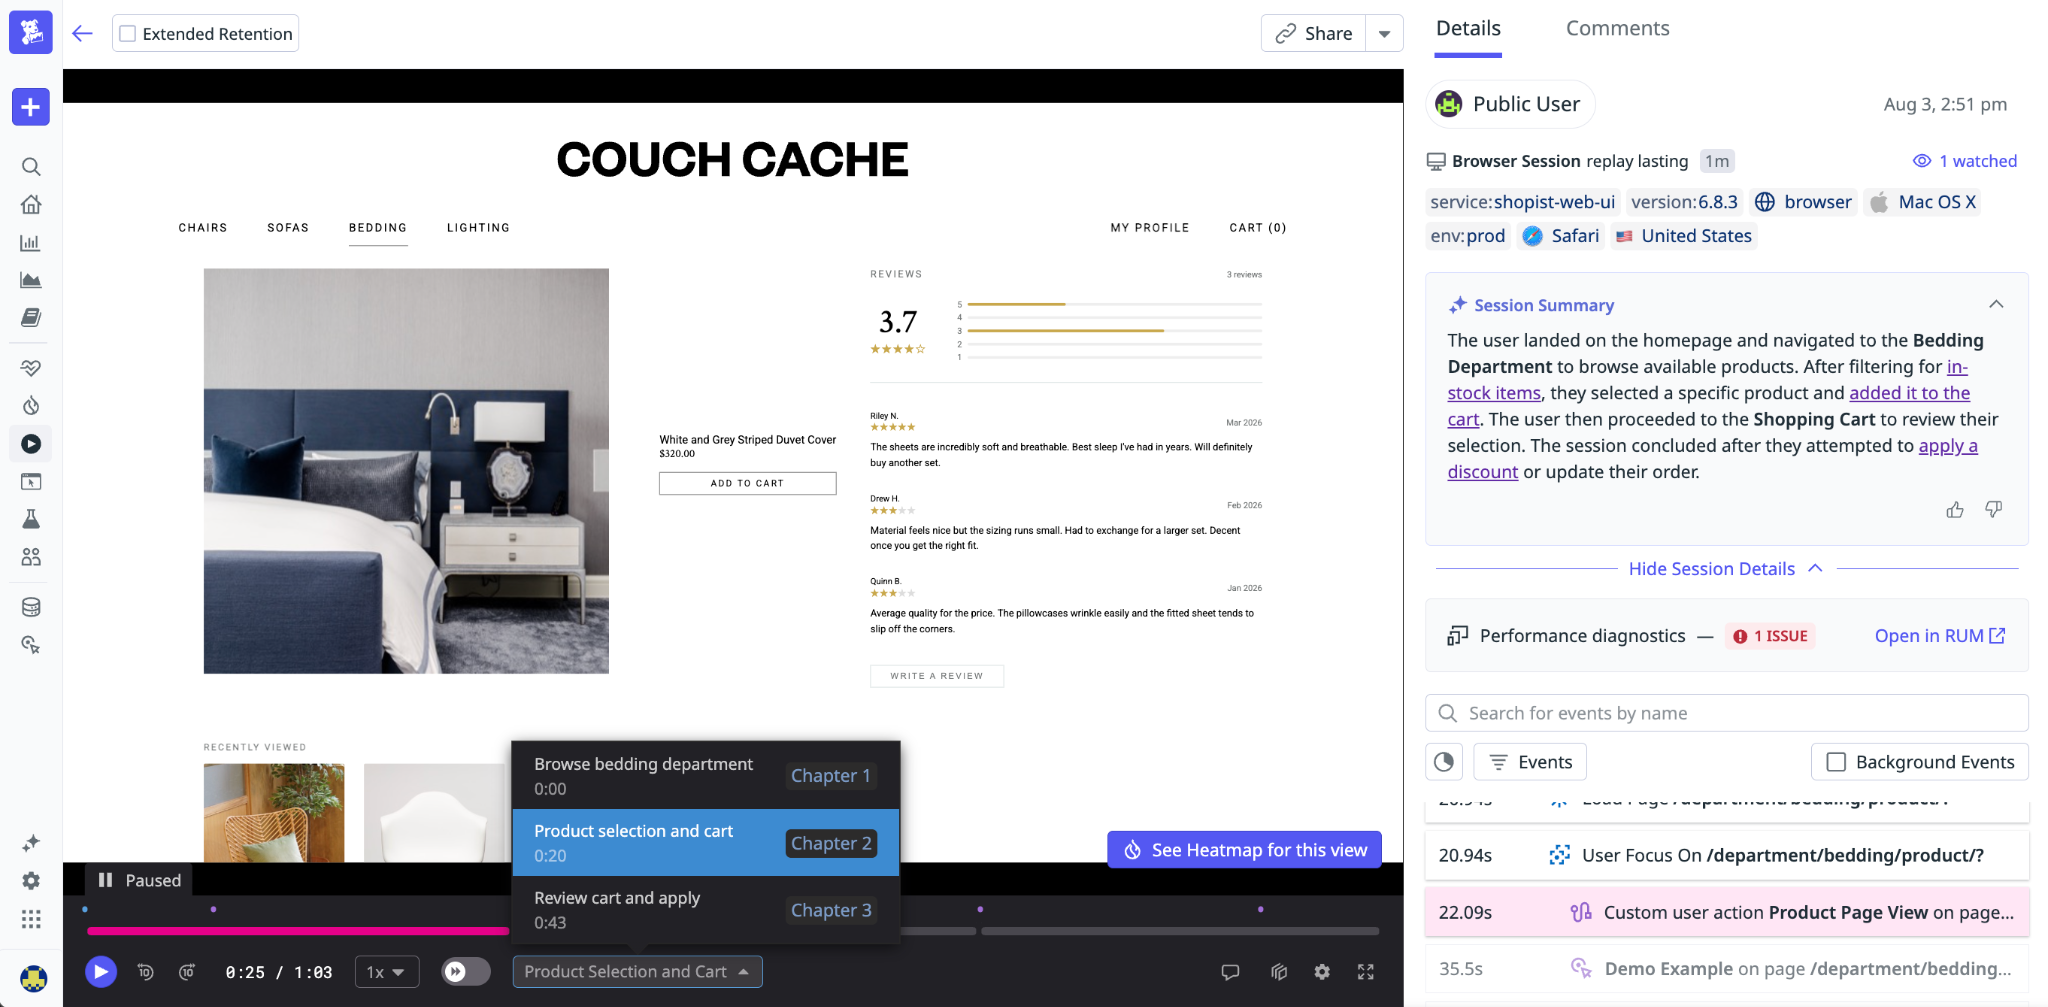Click the wicker chair recently viewed thumbnail
2048x1007 pixels.
click(274, 813)
